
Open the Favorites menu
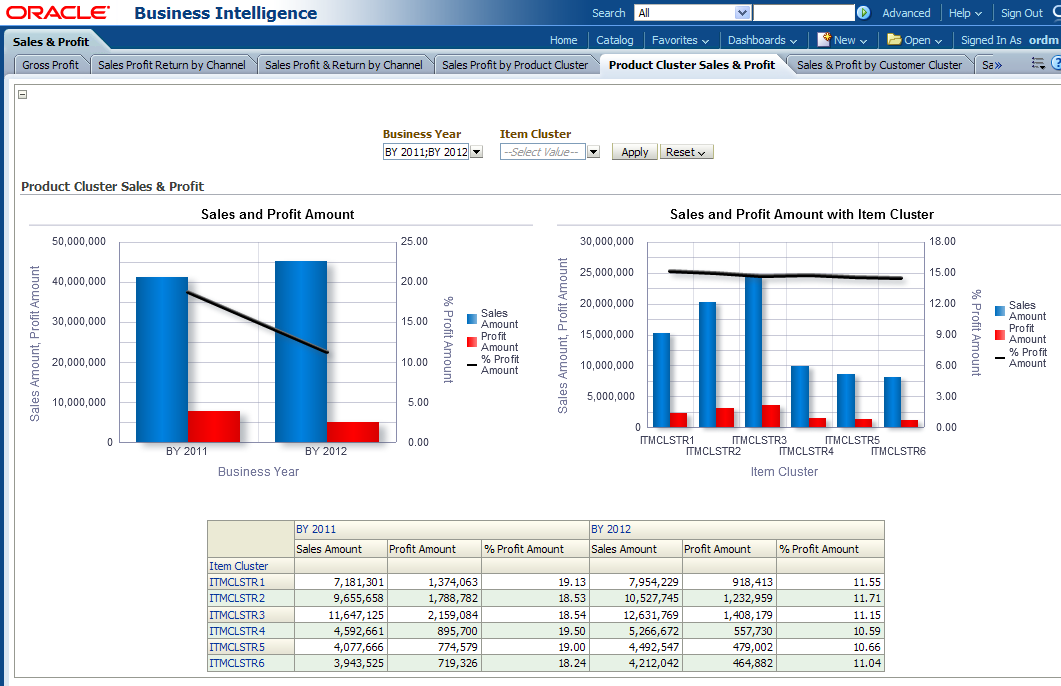coord(680,40)
